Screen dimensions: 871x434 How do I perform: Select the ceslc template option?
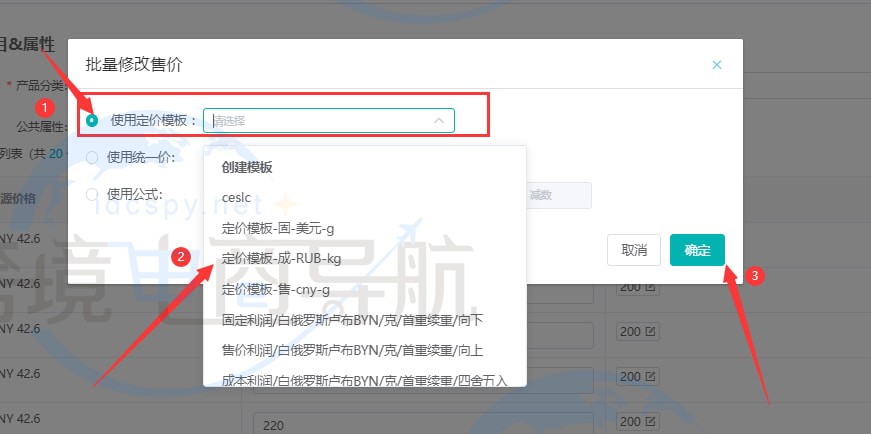(237, 198)
